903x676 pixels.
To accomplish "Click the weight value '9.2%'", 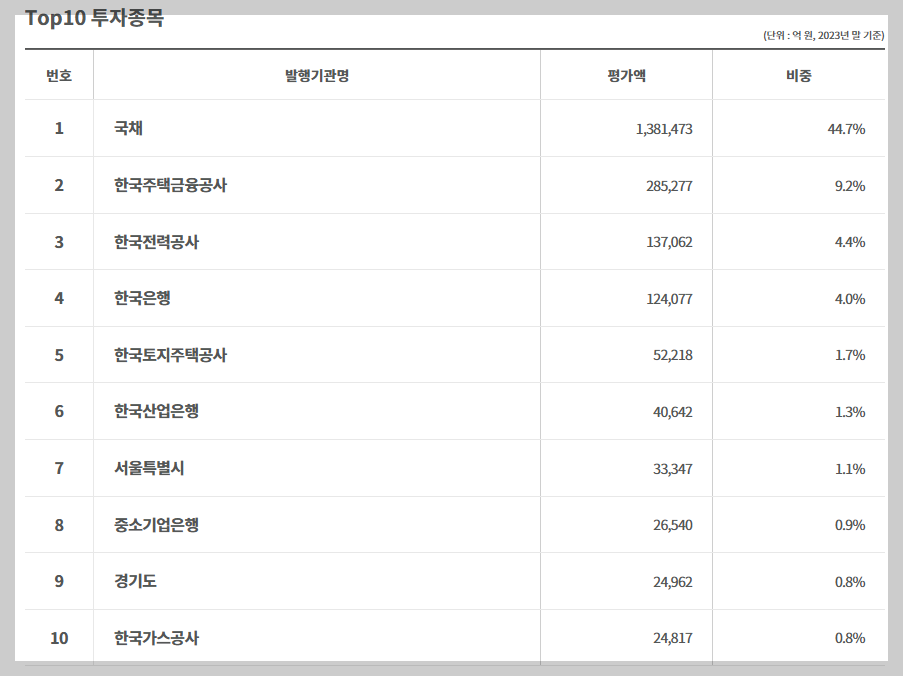I will coord(850,186).
